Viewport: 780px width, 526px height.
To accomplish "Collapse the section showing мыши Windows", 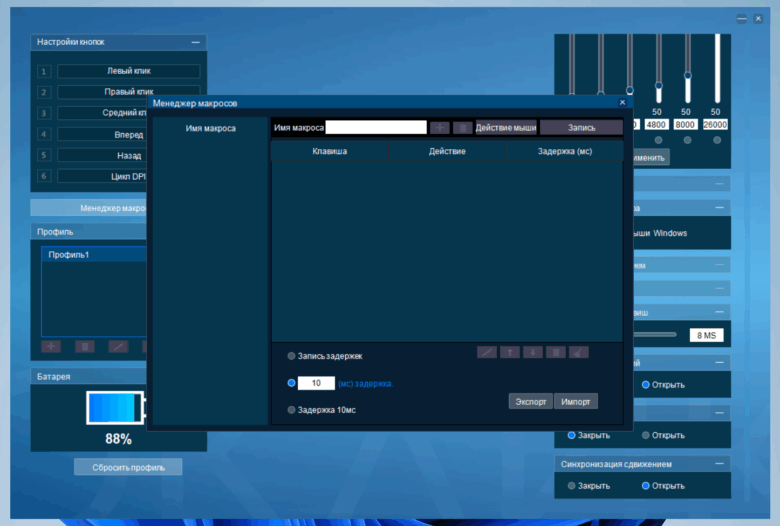I will coord(719,208).
